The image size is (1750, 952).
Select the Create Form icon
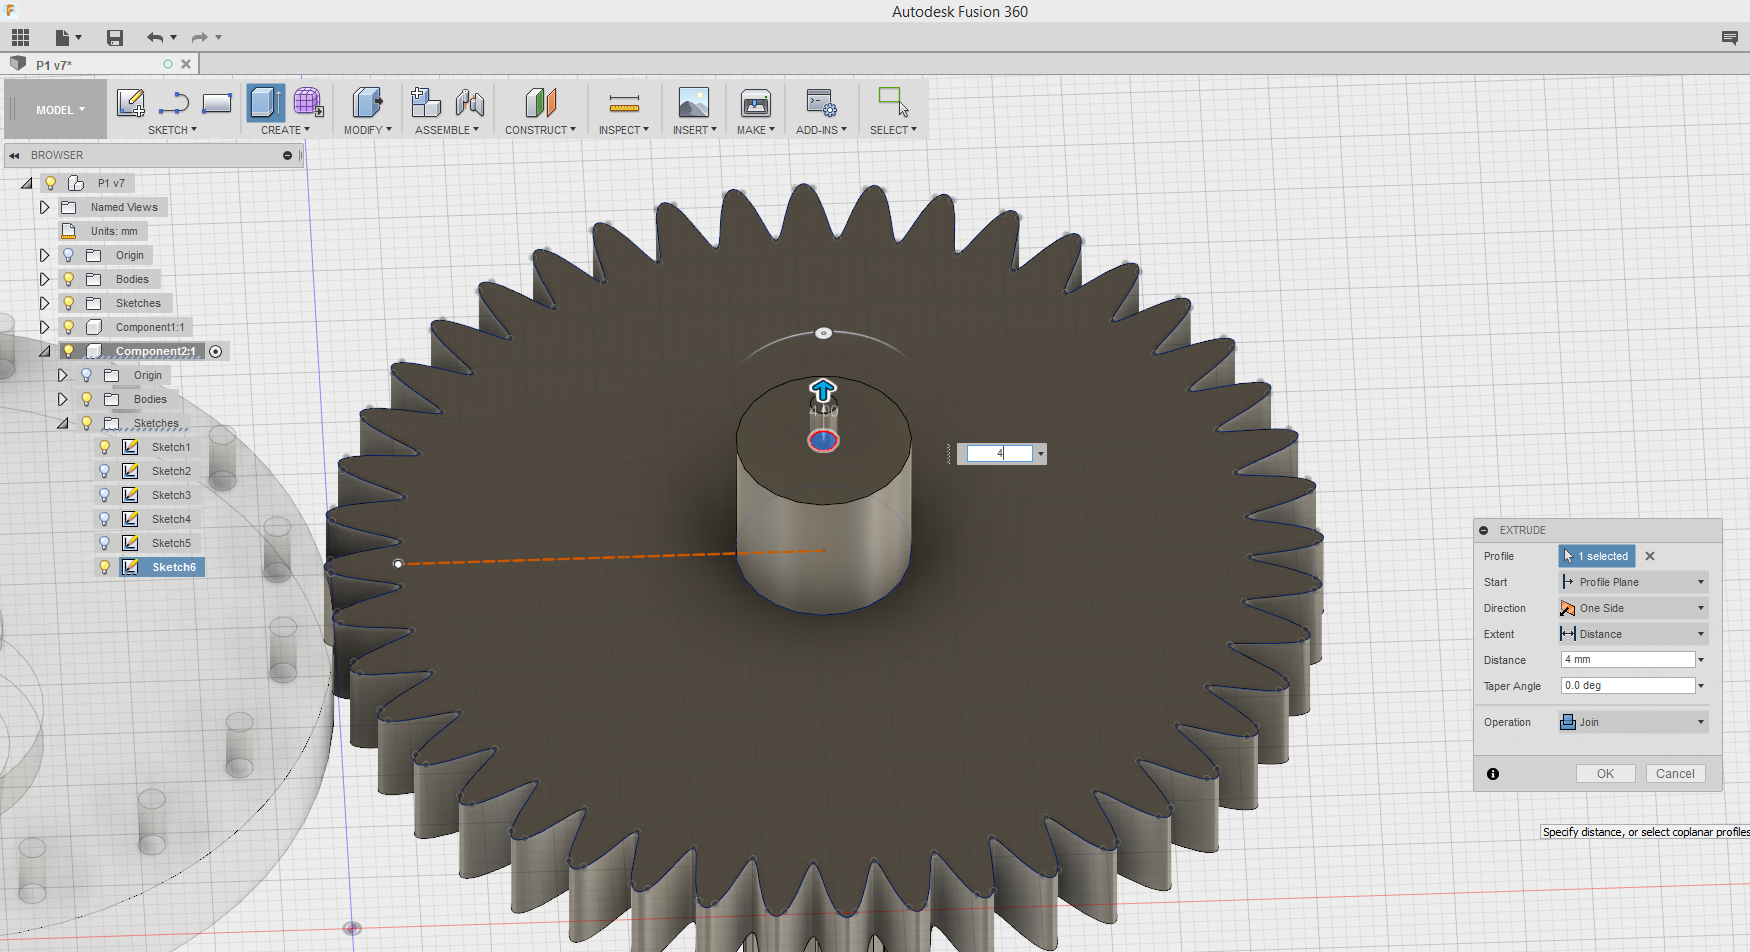pos(308,103)
